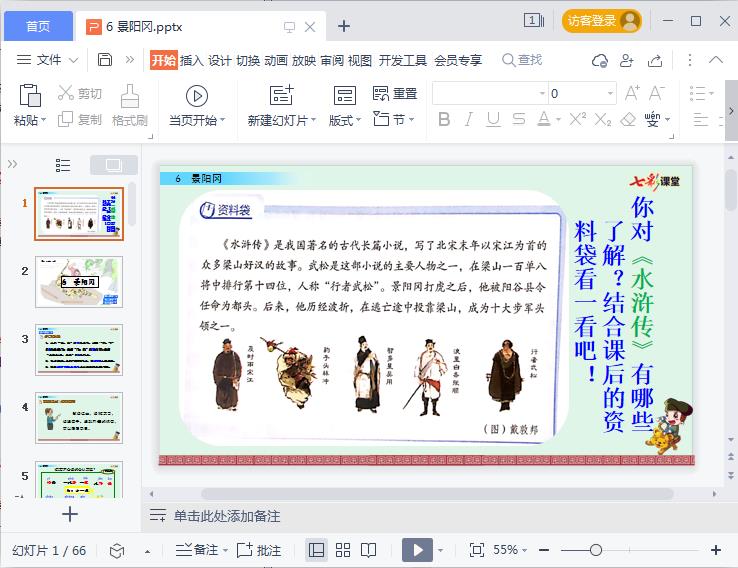Click the Search (查找) box
The image size is (738, 568).
tap(522, 60)
